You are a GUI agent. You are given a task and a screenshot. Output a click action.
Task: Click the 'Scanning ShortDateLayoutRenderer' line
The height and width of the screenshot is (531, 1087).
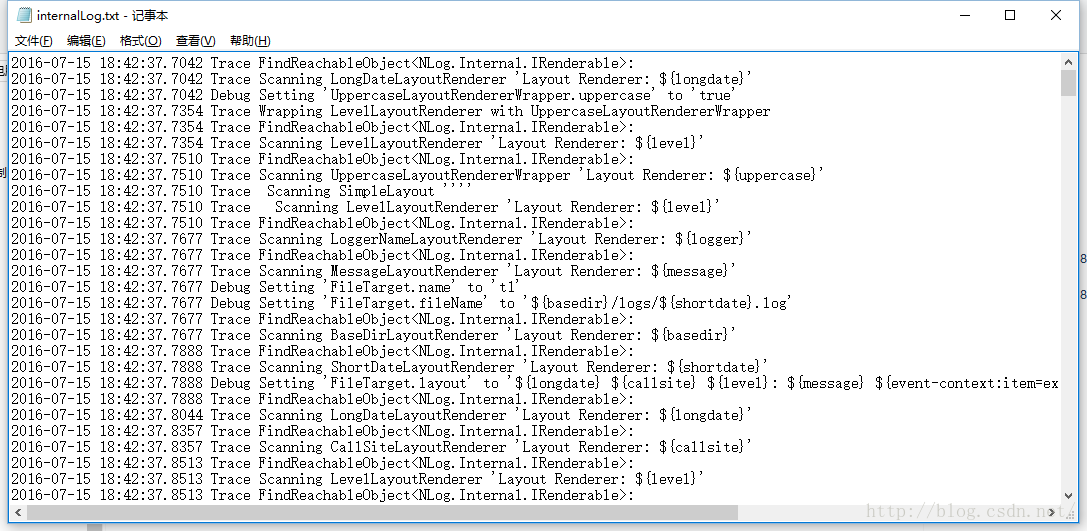pyautogui.click(x=390, y=366)
